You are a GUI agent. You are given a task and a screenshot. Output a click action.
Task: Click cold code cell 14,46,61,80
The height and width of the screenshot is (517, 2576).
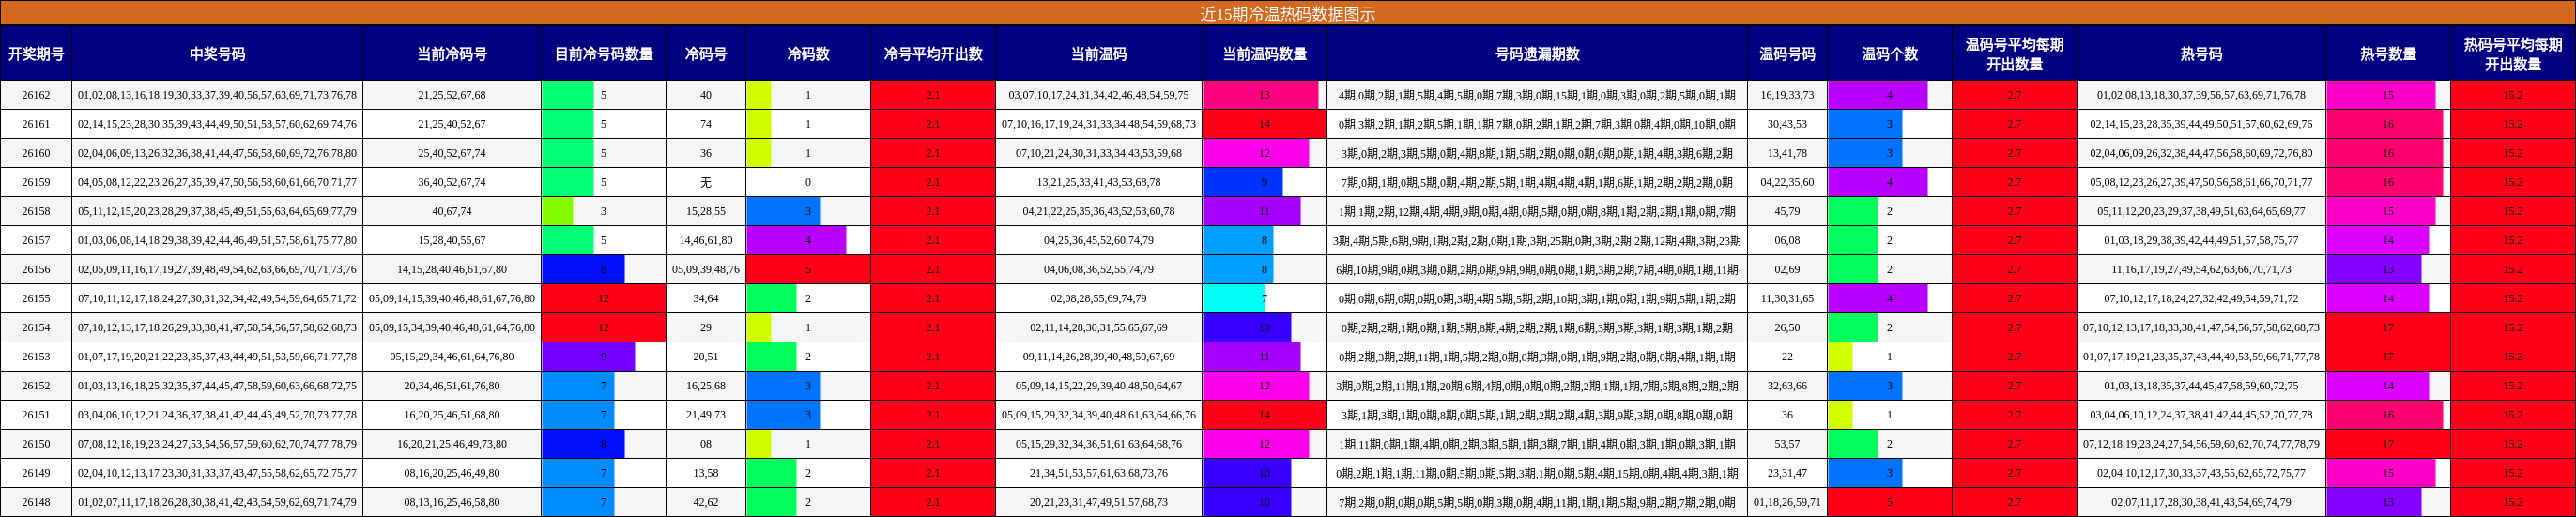coord(706,240)
